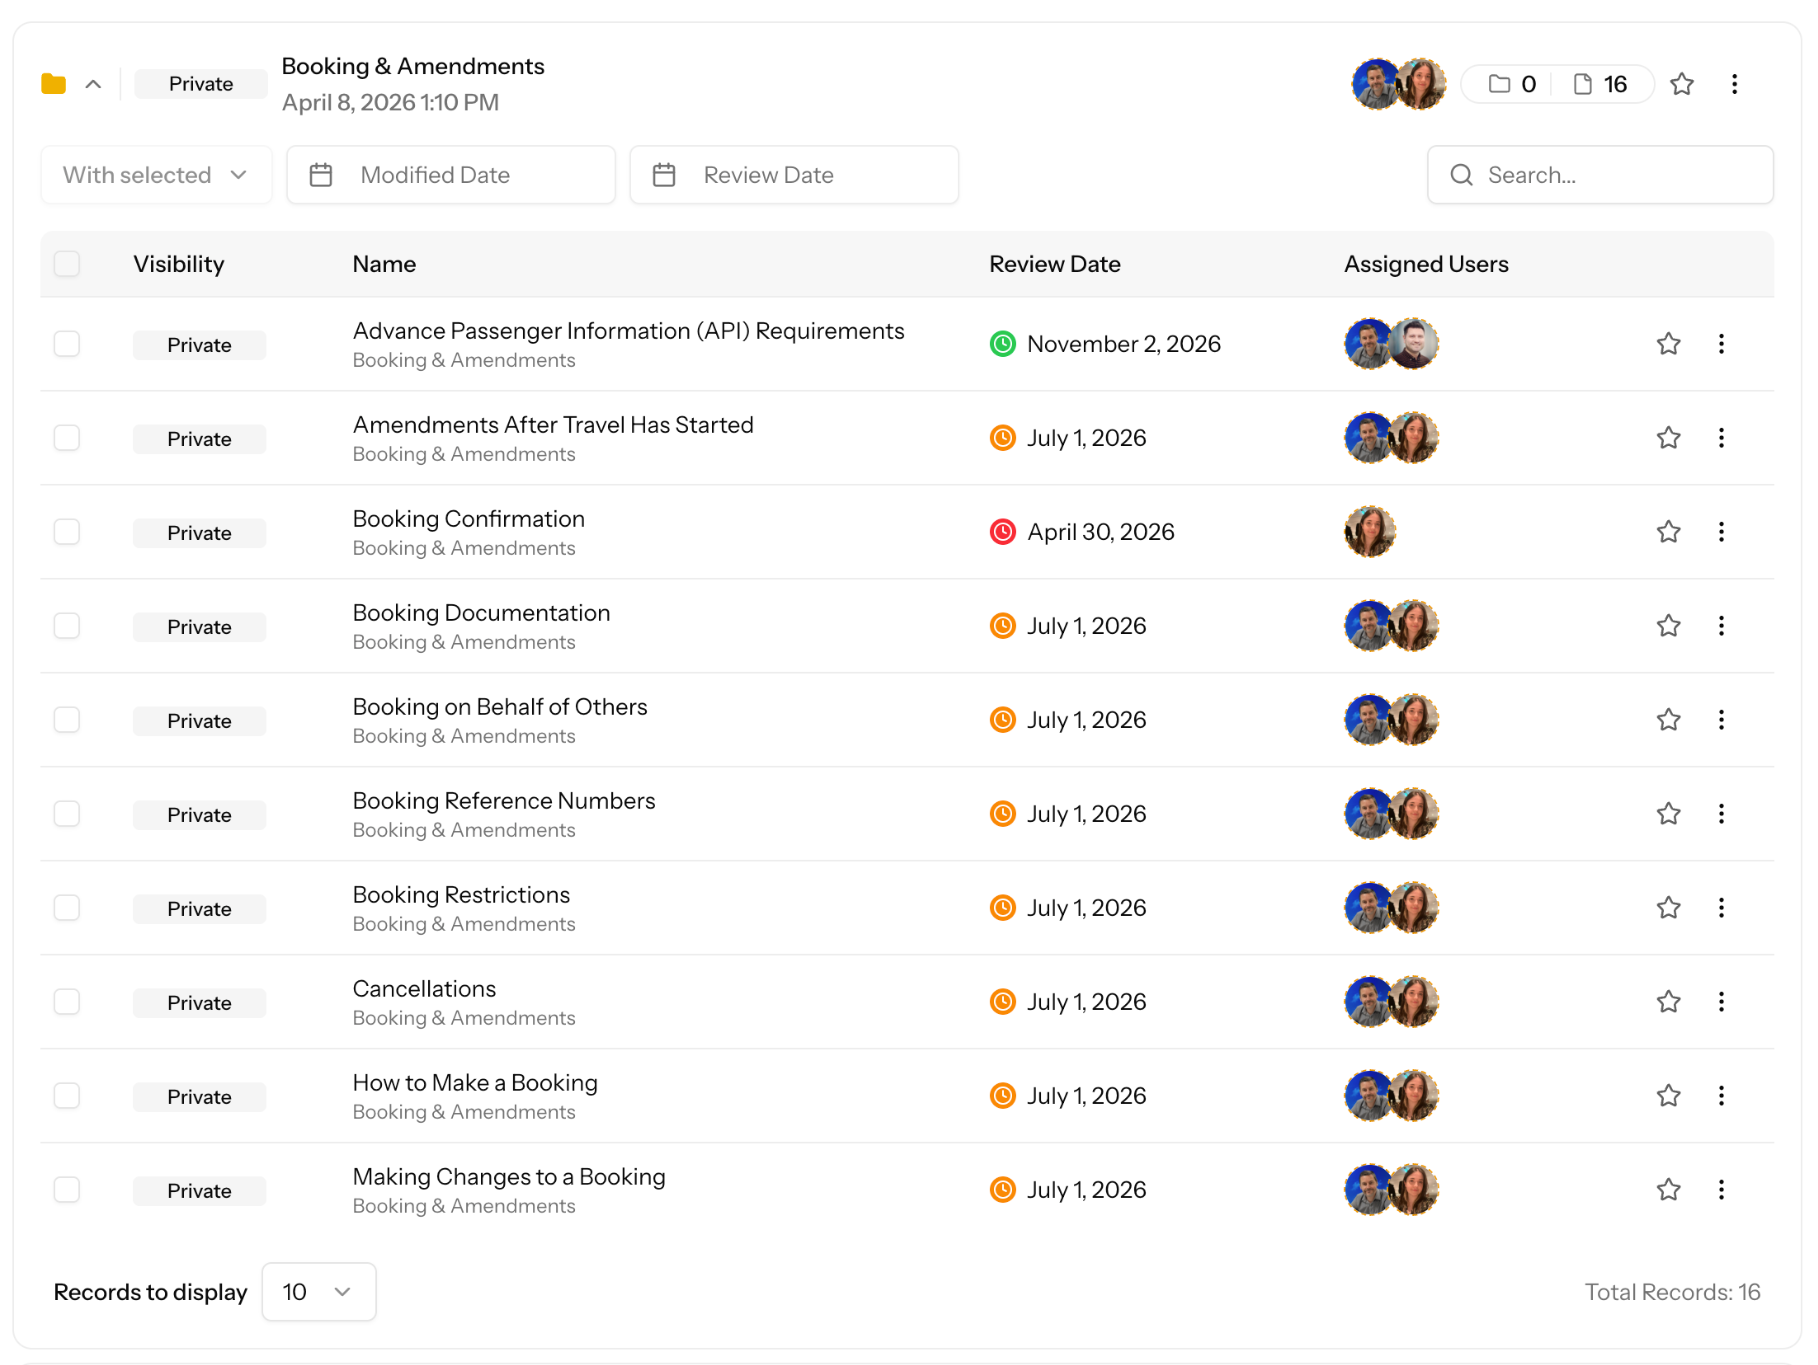This screenshot has height=1365, width=1818.
Task: Click the green clock for November 2, 2026
Action: (1002, 344)
